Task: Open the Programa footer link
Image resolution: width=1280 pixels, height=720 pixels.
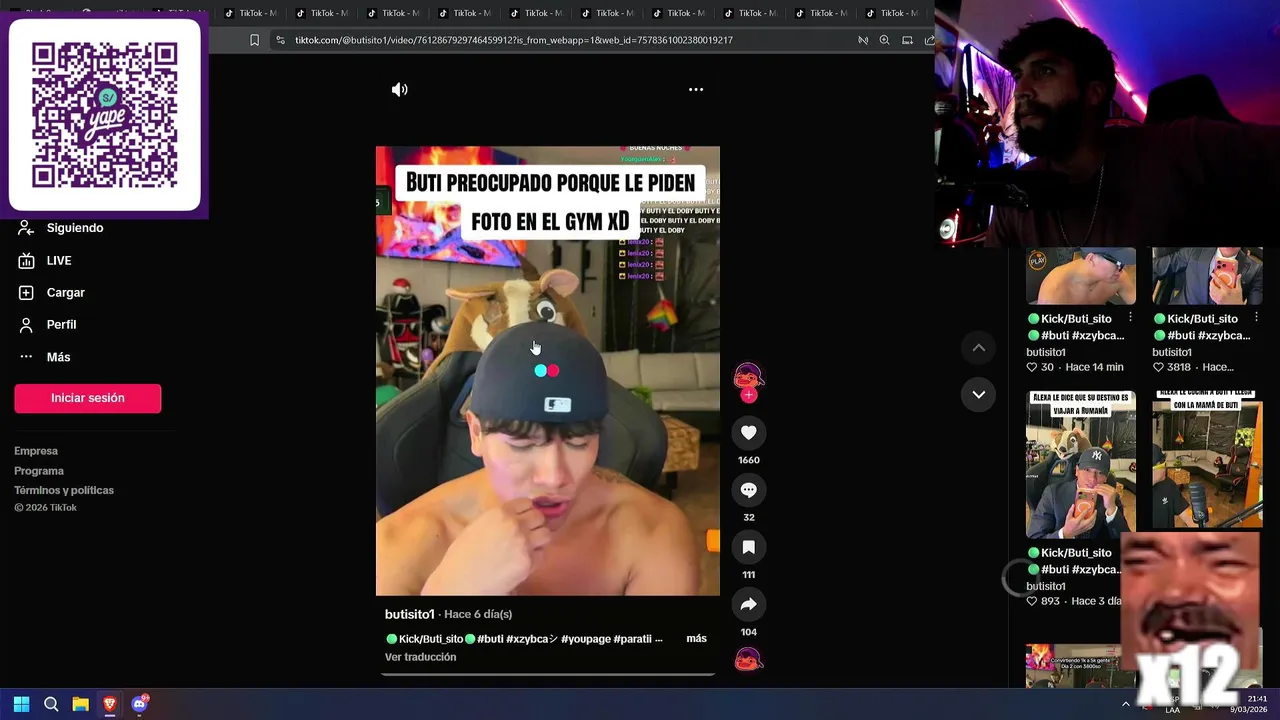Action: (39, 471)
